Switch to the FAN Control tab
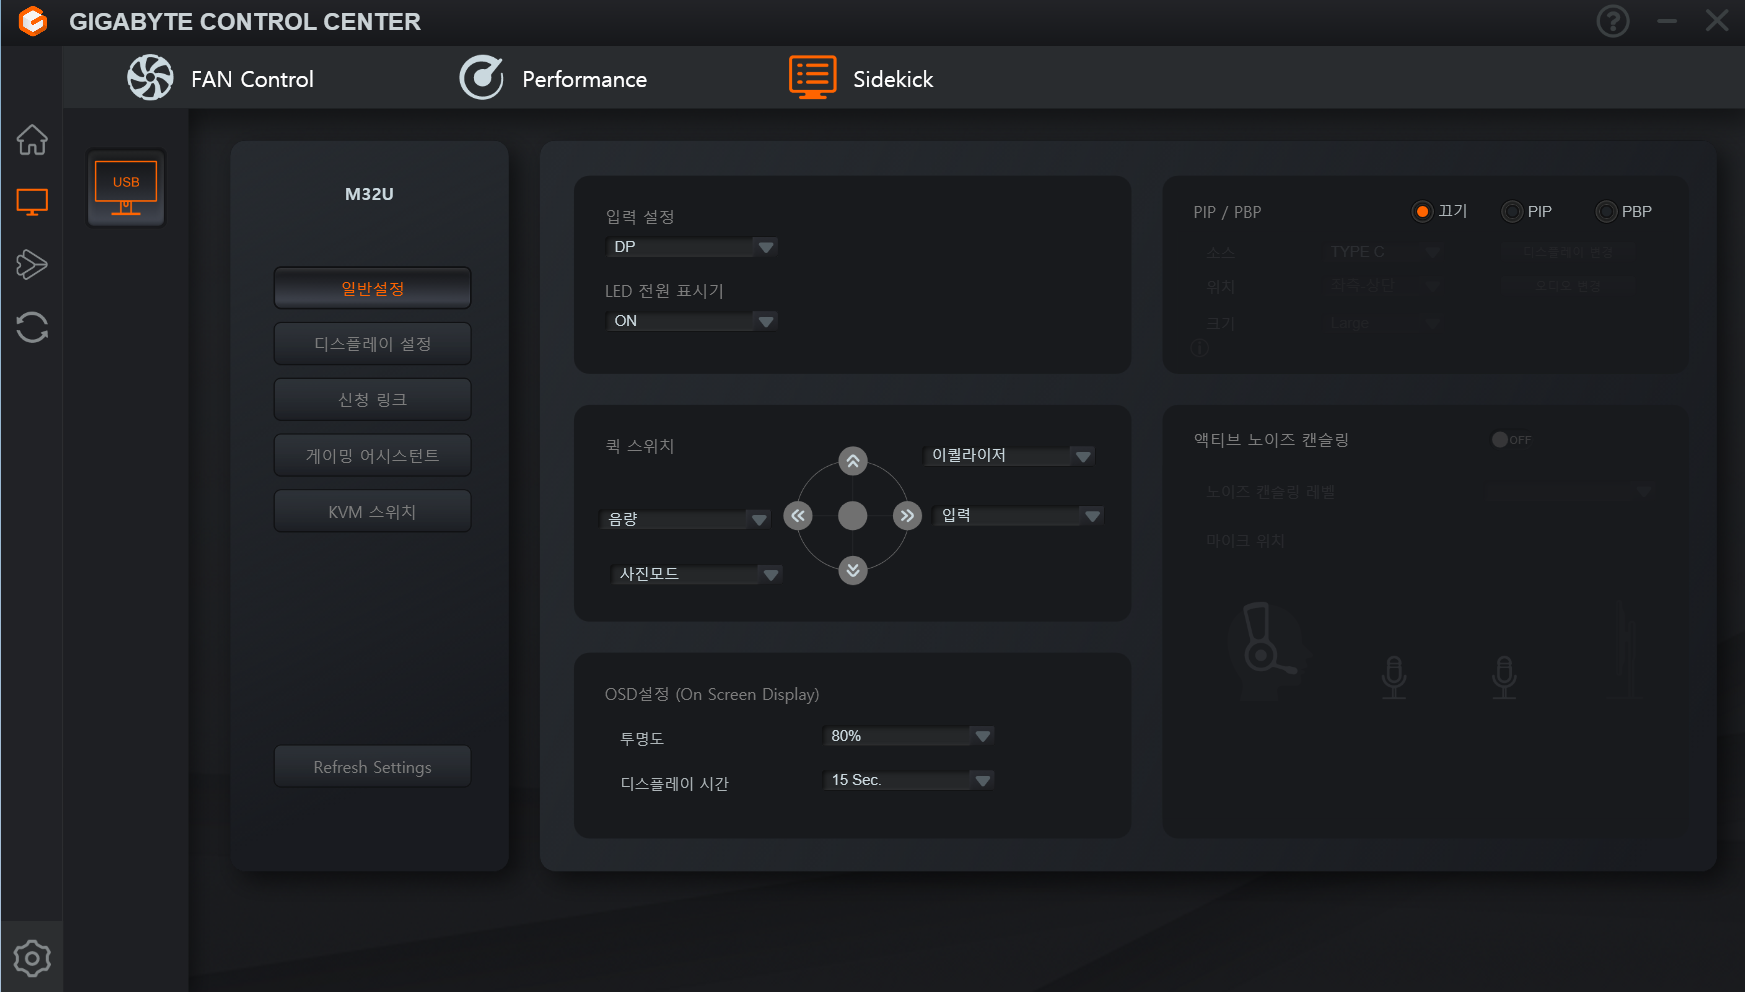The width and height of the screenshot is (1745, 992). tap(221, 78)
